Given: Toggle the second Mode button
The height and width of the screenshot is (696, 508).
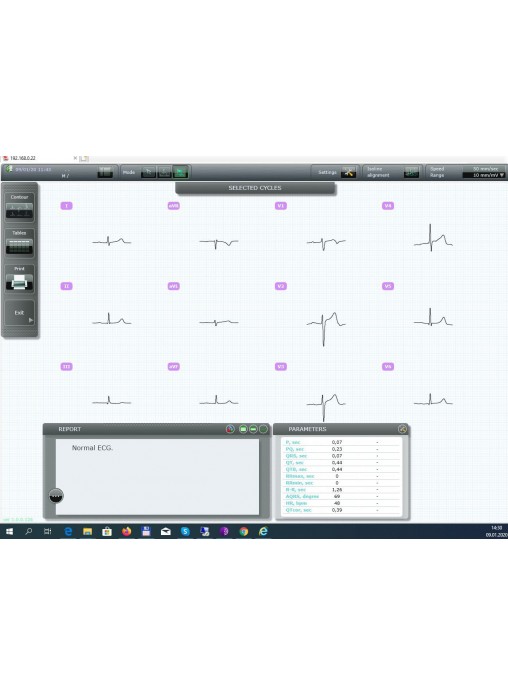Looking at the screenshot, I should [x=164, y=172].
